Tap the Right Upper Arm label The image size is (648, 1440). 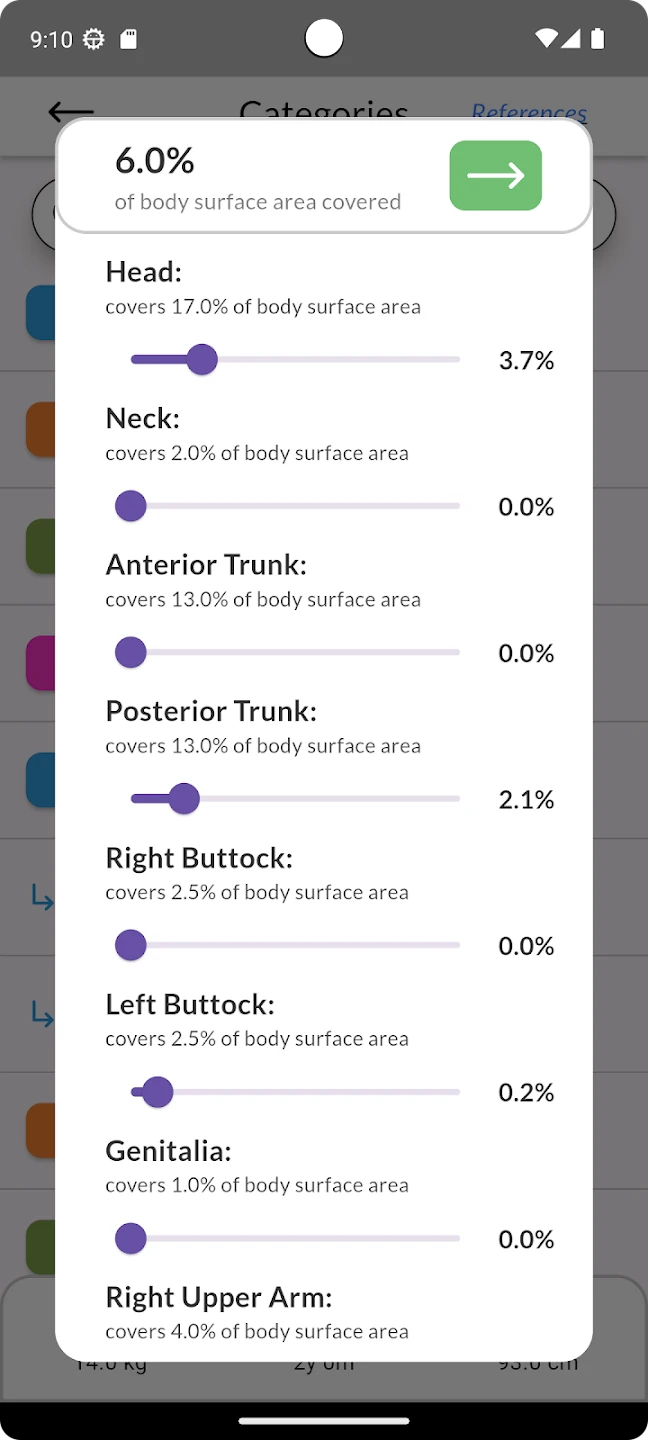[x=219, y=1297]
